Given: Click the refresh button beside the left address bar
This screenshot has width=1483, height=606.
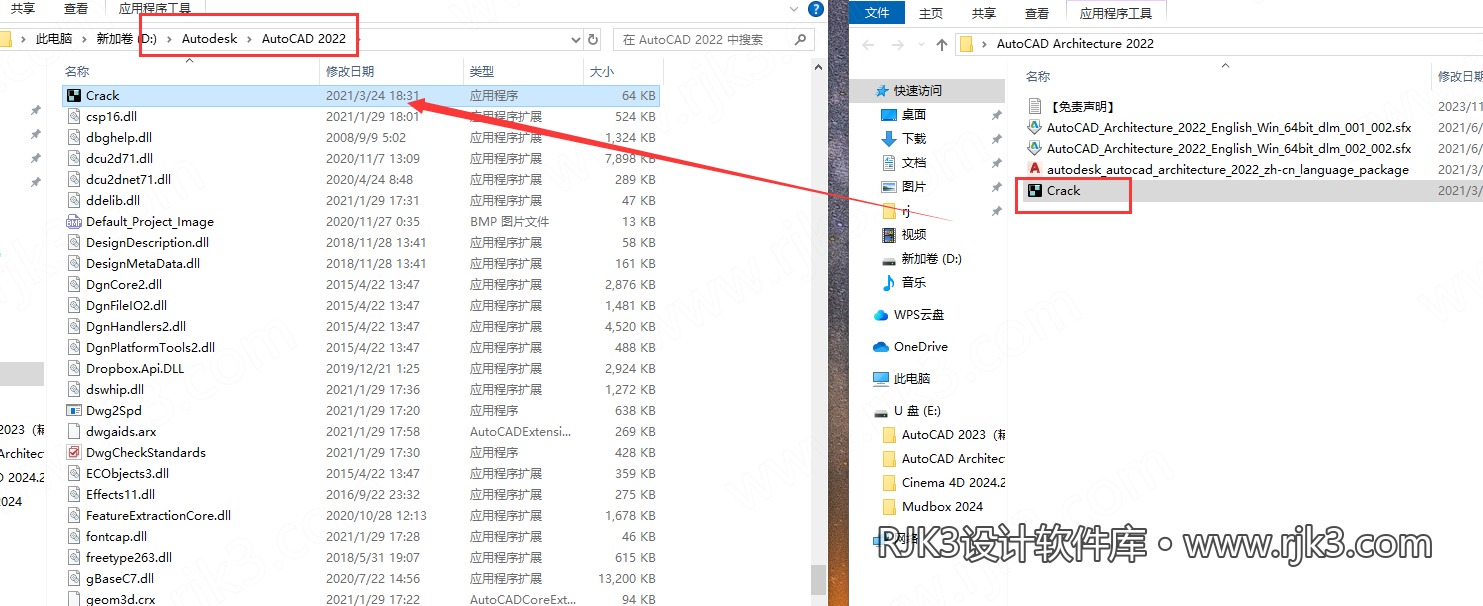Looking at the screenshot, I should 593,40.
